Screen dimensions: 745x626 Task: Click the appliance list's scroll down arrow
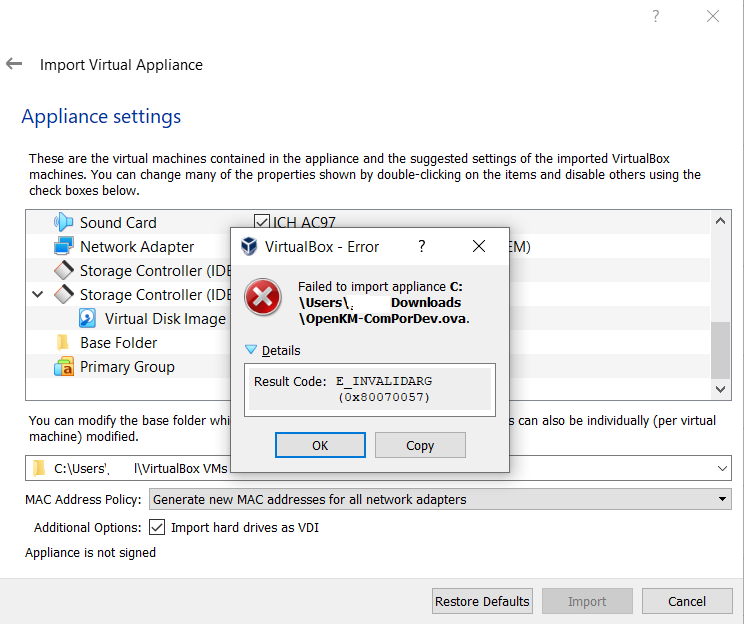pos(721,388)
